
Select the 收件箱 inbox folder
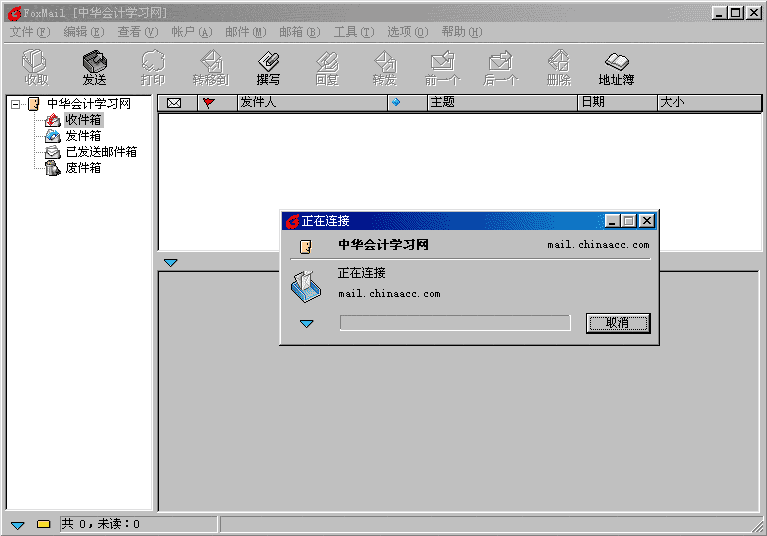(83, 120)
